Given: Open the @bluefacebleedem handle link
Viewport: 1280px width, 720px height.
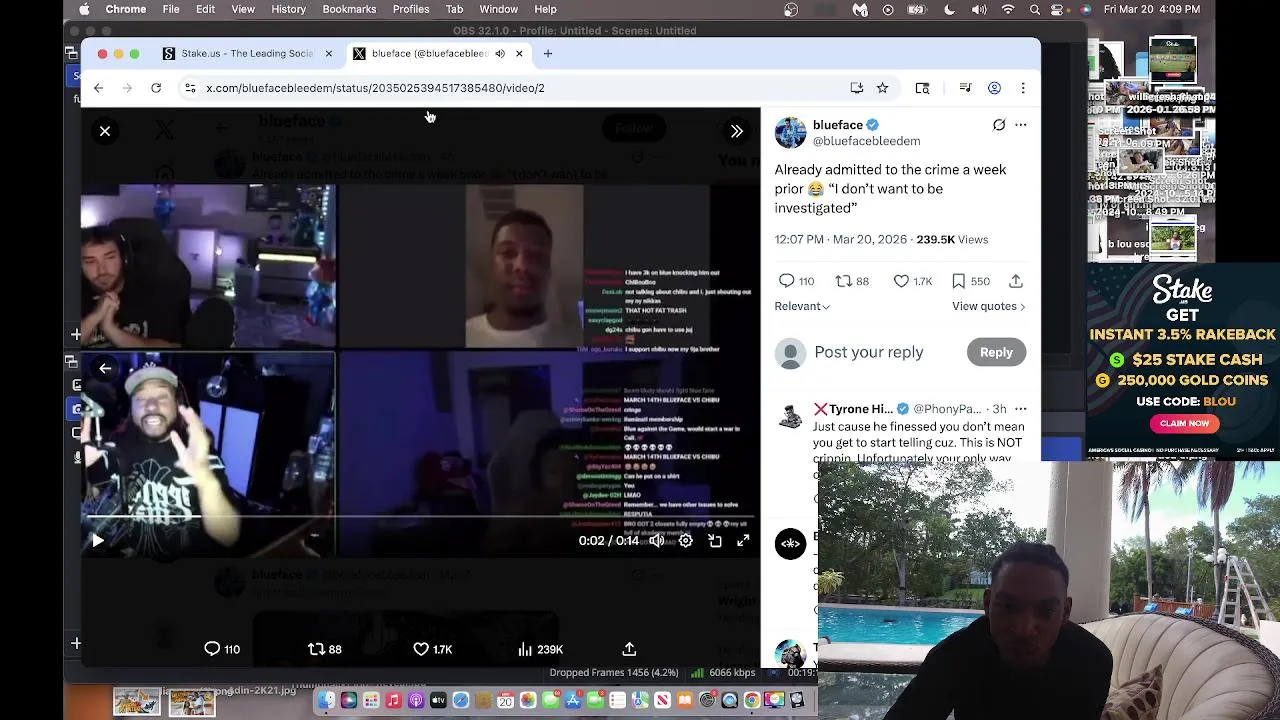Looking at the screenshot, I should point(867,141).
